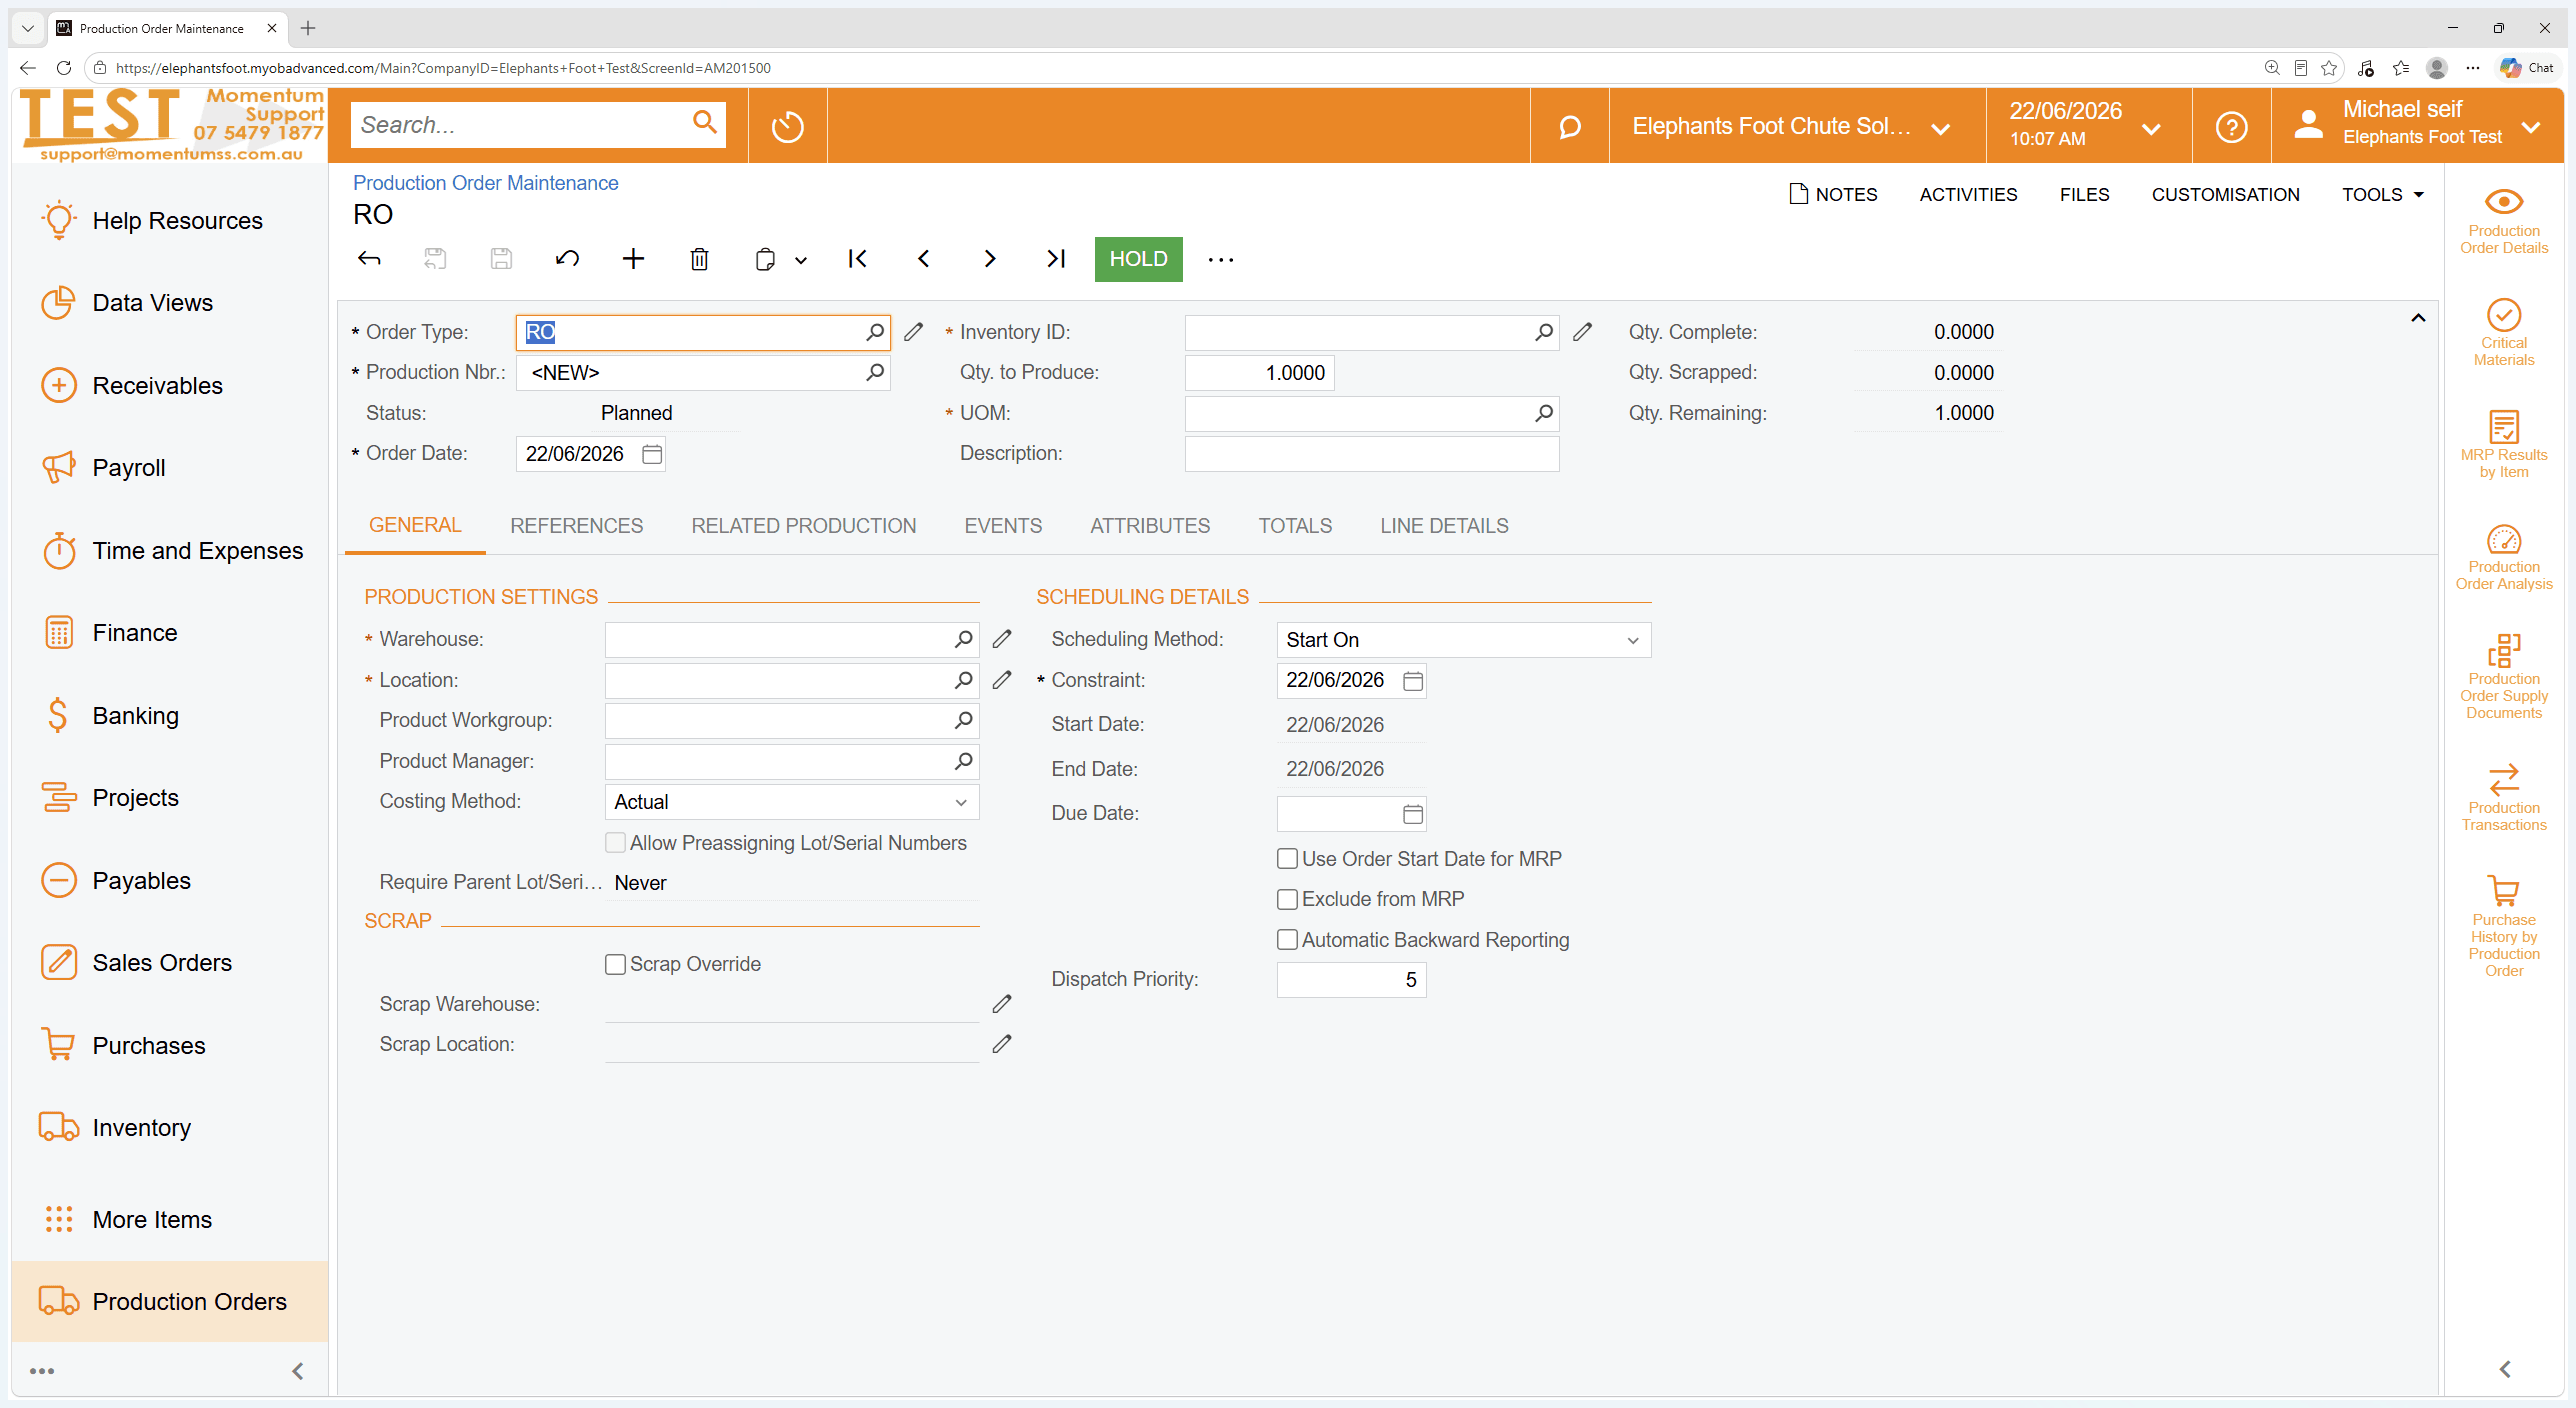
Task: Go to first record icon
Action: pos(857,259)
